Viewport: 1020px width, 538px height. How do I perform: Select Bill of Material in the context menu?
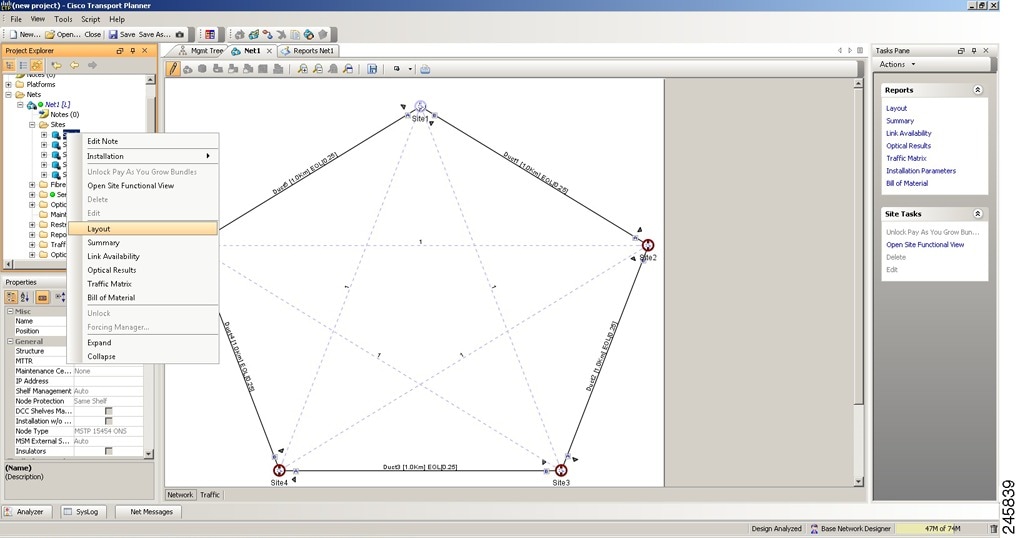coord(143,297)
